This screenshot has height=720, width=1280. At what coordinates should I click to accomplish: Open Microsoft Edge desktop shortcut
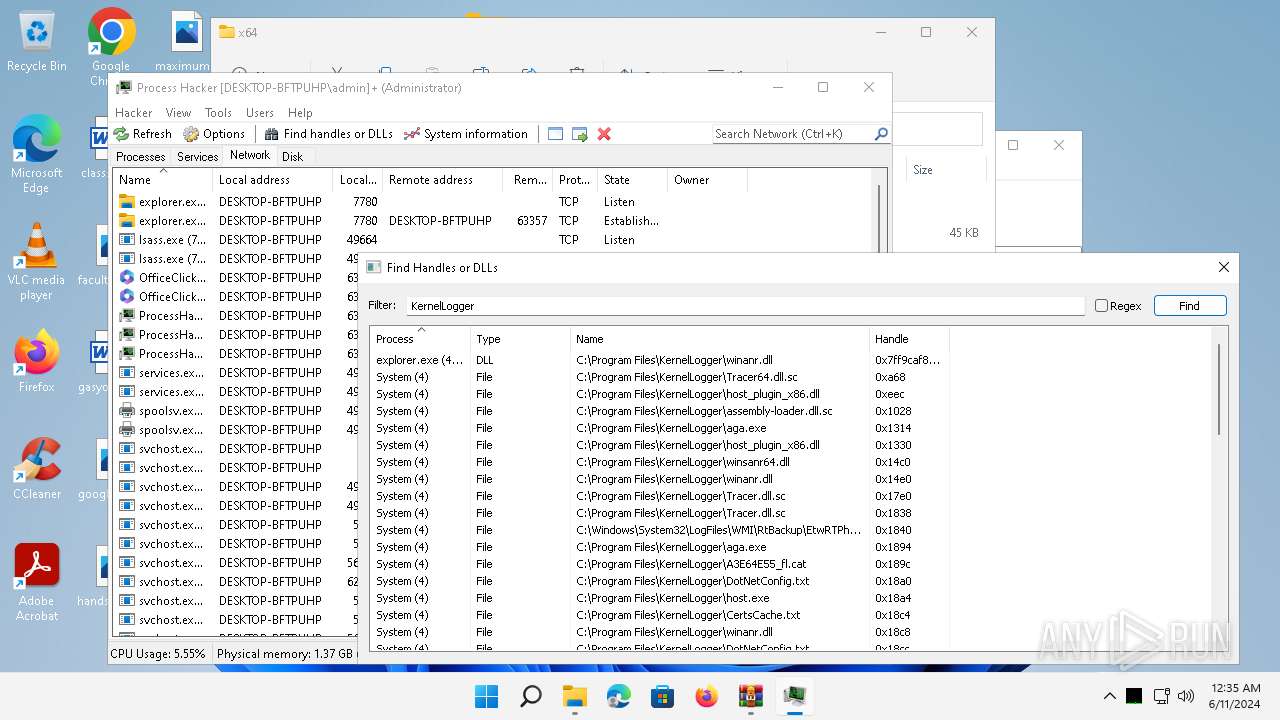pos(37,154)
